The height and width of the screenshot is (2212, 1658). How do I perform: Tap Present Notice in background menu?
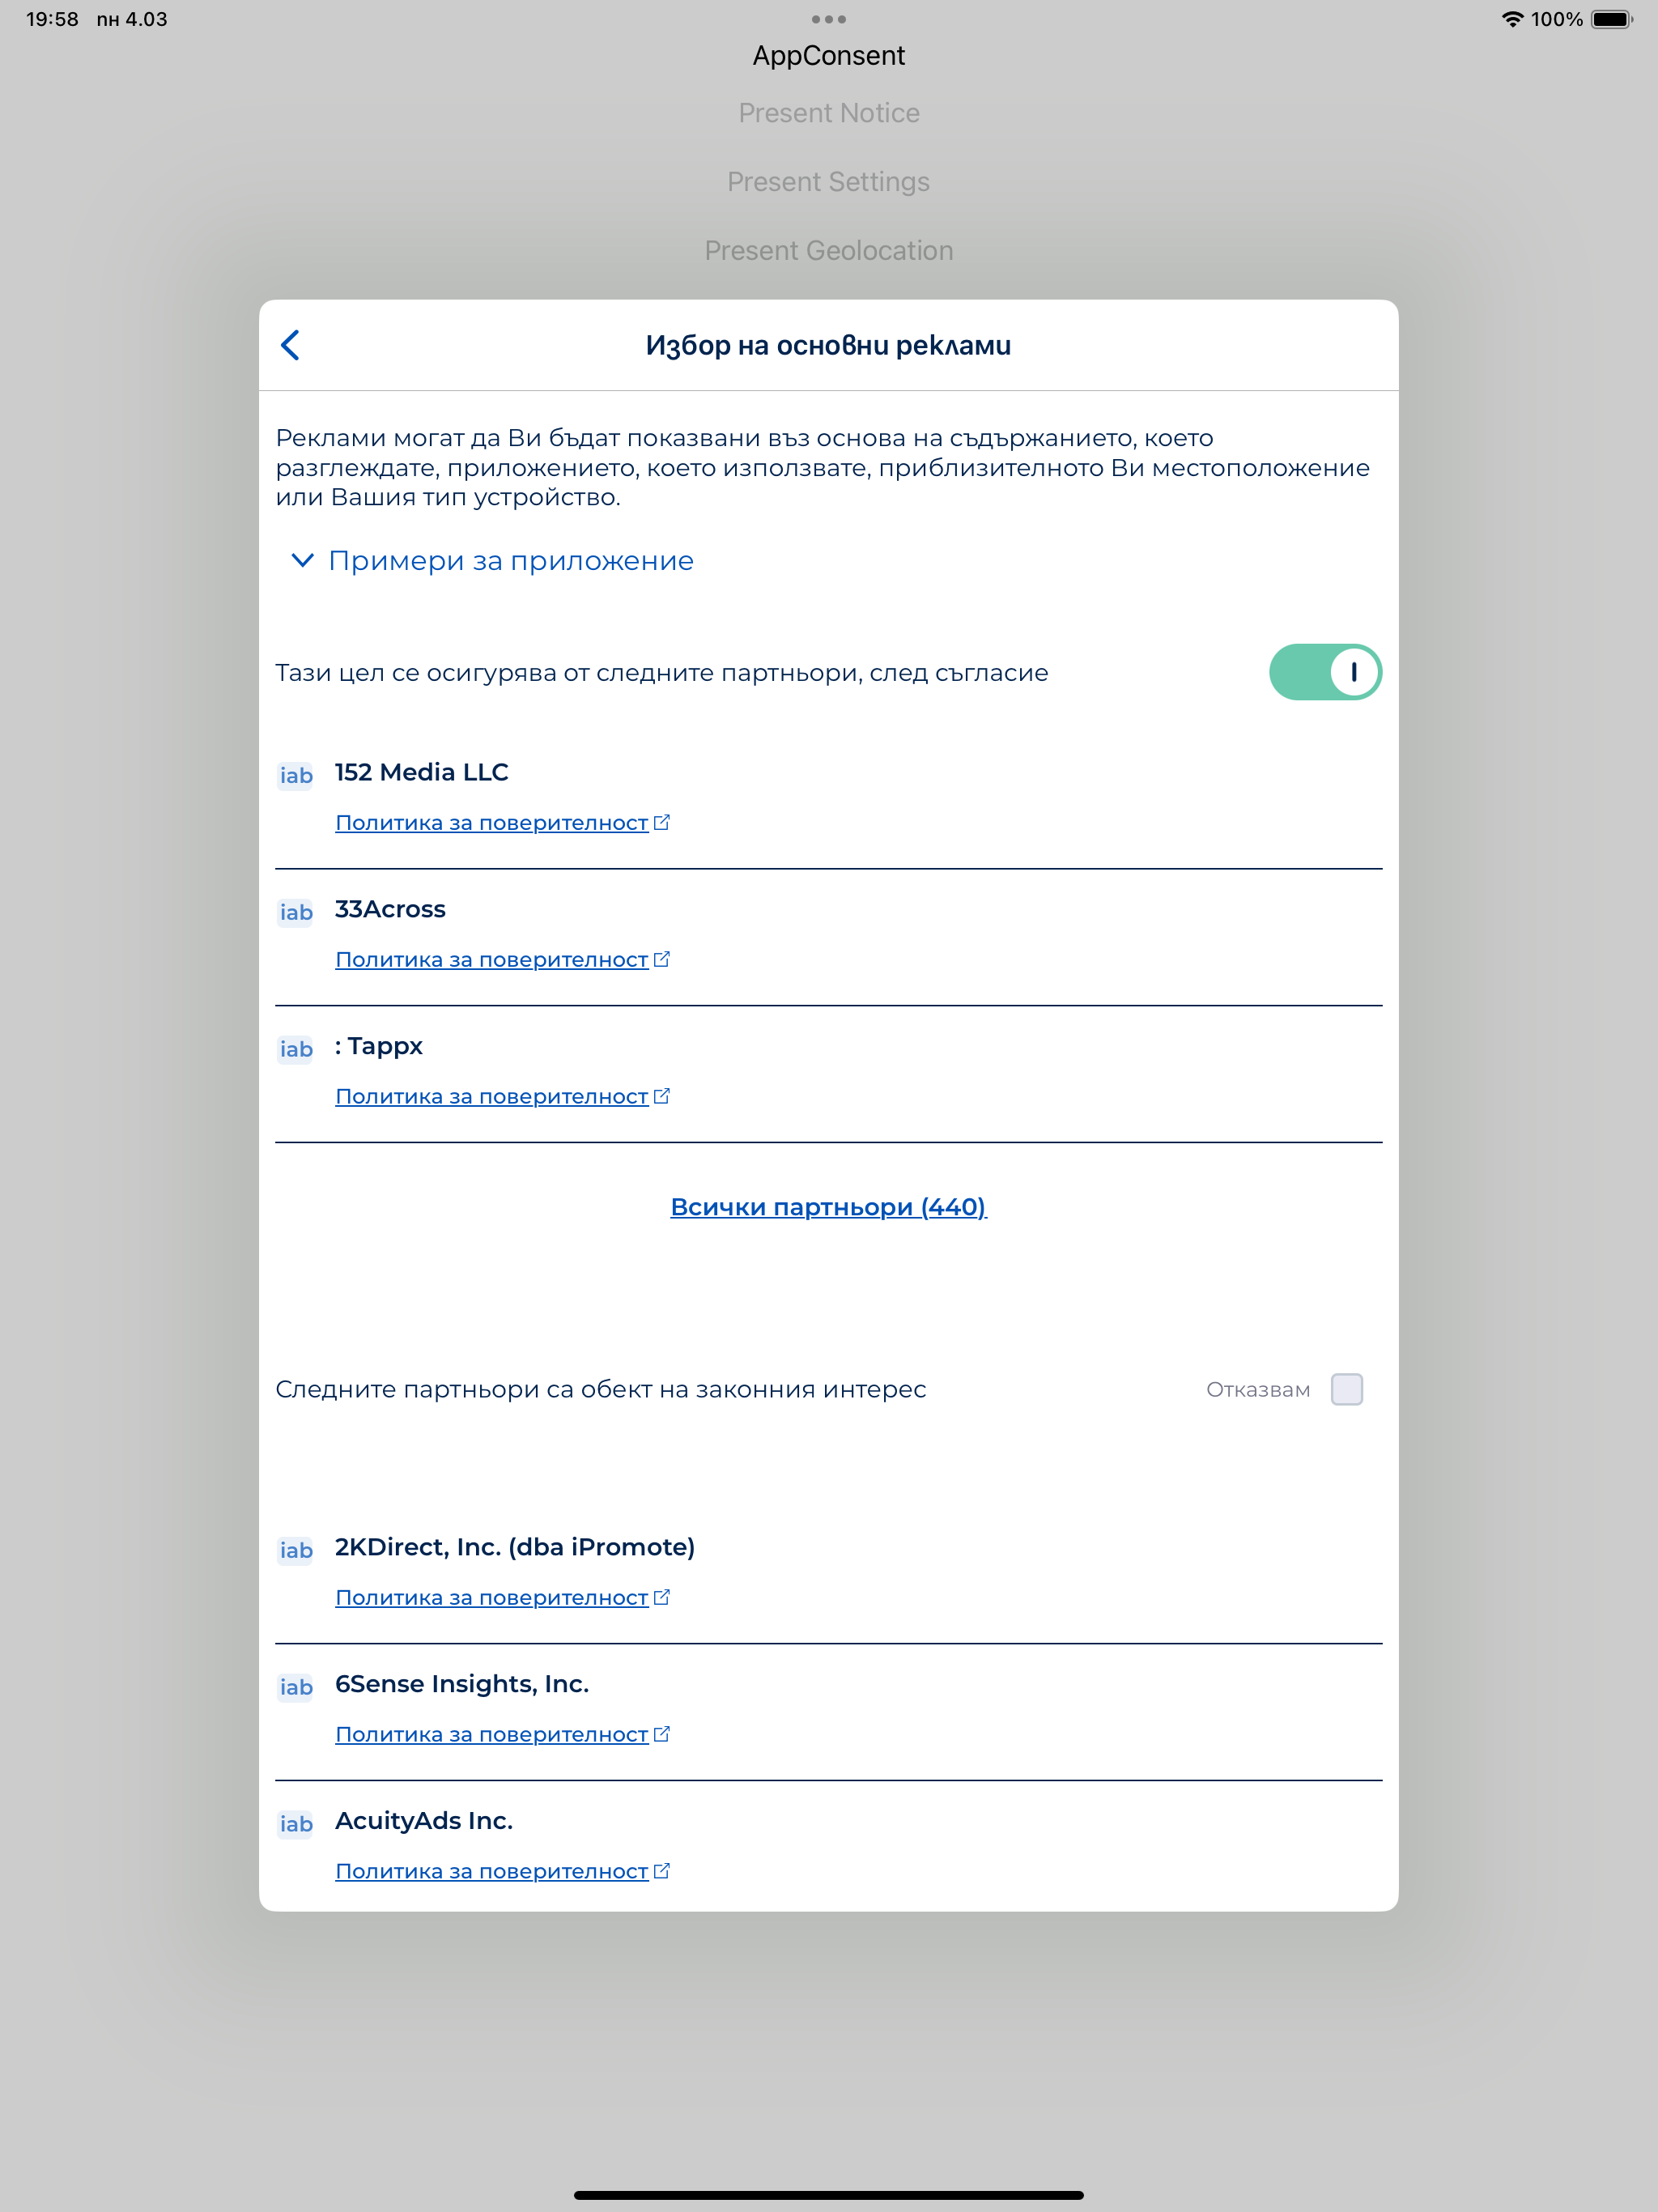coord(828,113)
